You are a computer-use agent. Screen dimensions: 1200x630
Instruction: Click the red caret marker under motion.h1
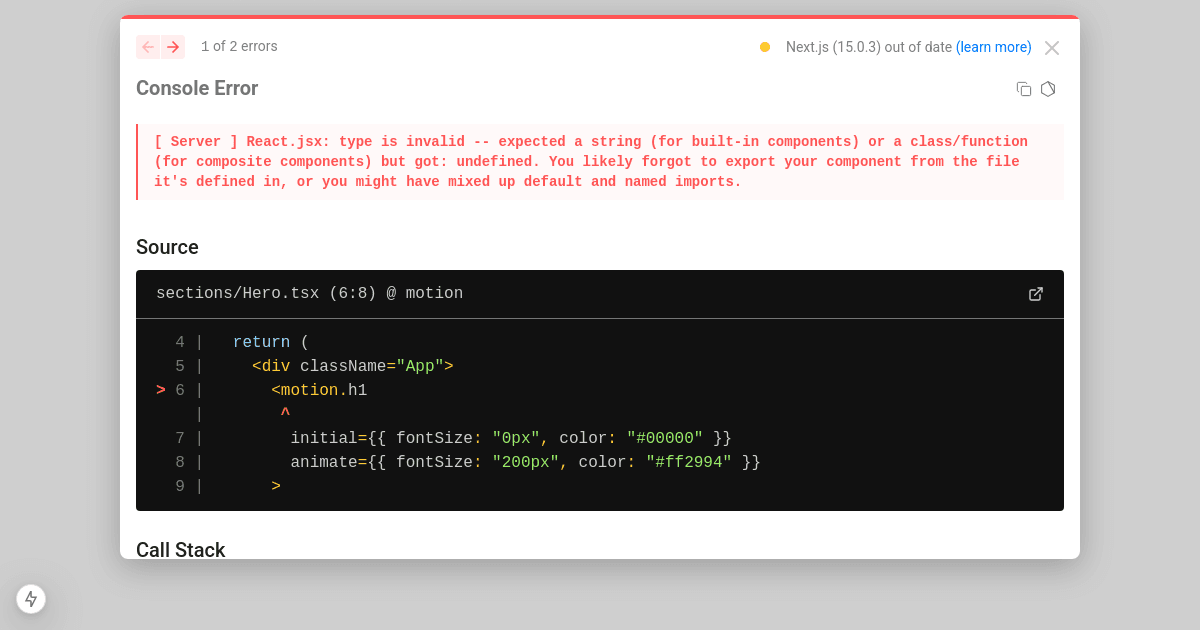click(286, 413)
